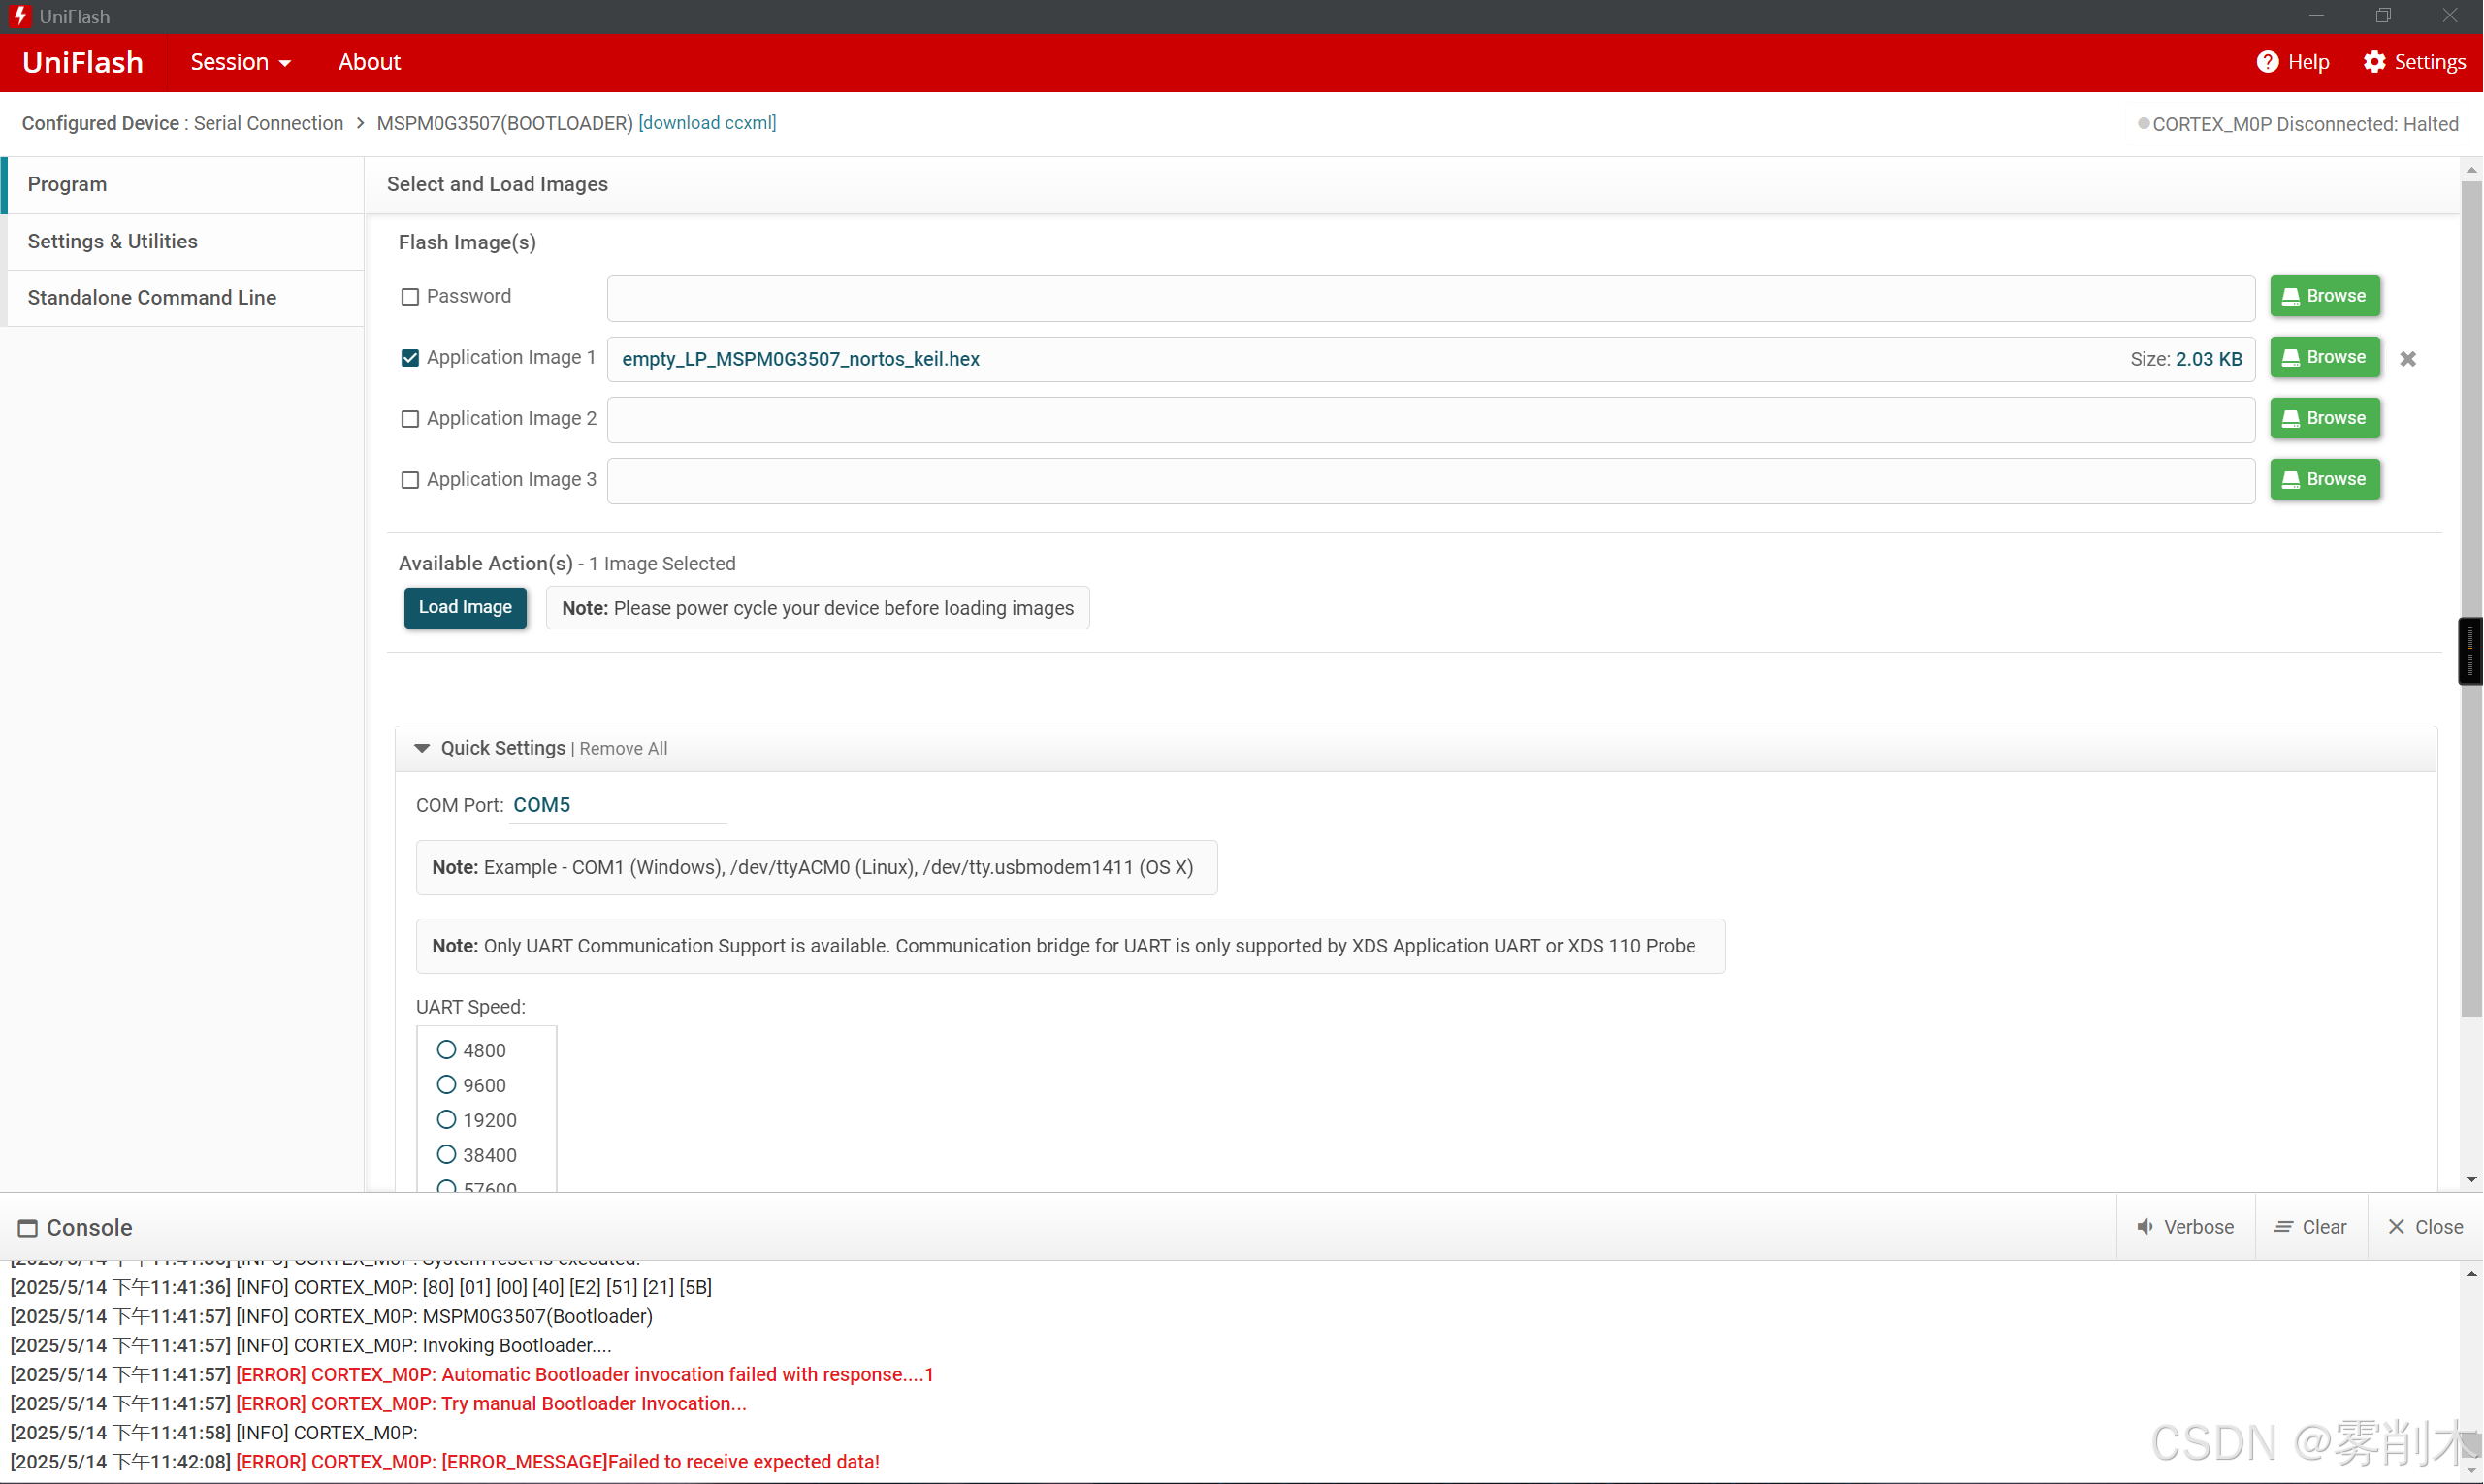This screenshot has width=2484, height=1484.
Task: Click the download ccxml link
Action: coord(707,123)
